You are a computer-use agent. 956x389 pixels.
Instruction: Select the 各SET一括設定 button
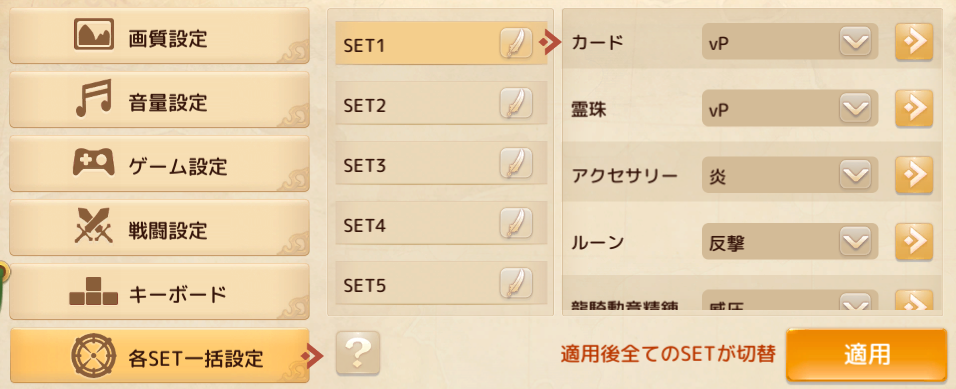pyautogui.click(x=160, y=356)
